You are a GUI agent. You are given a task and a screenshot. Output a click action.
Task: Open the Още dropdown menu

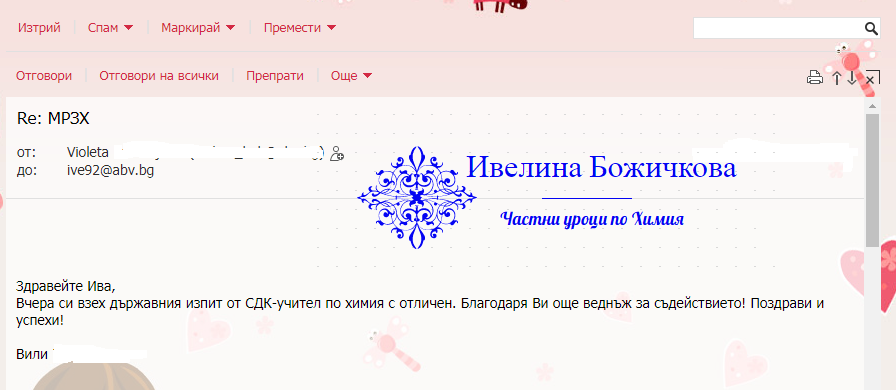[351, 75]
